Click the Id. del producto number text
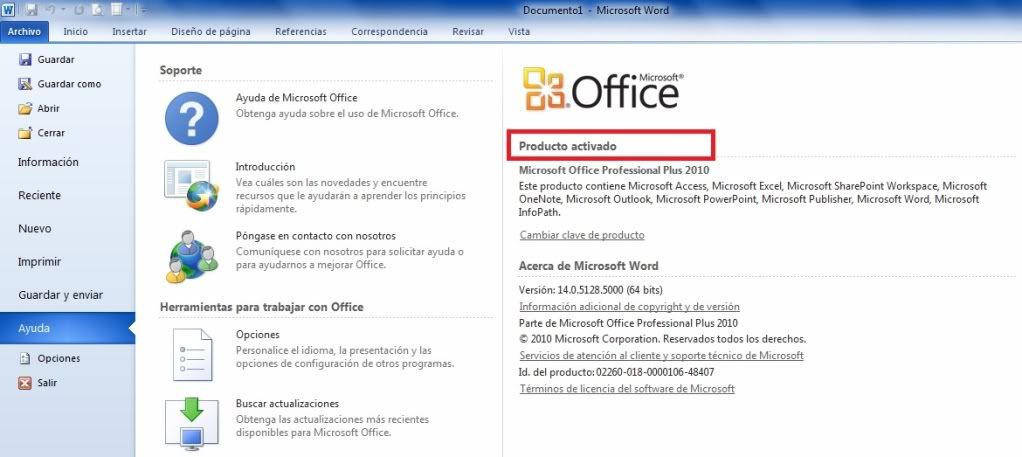Image resolution: width=1022 pixels, height=457 pixels. pos(616,372)
